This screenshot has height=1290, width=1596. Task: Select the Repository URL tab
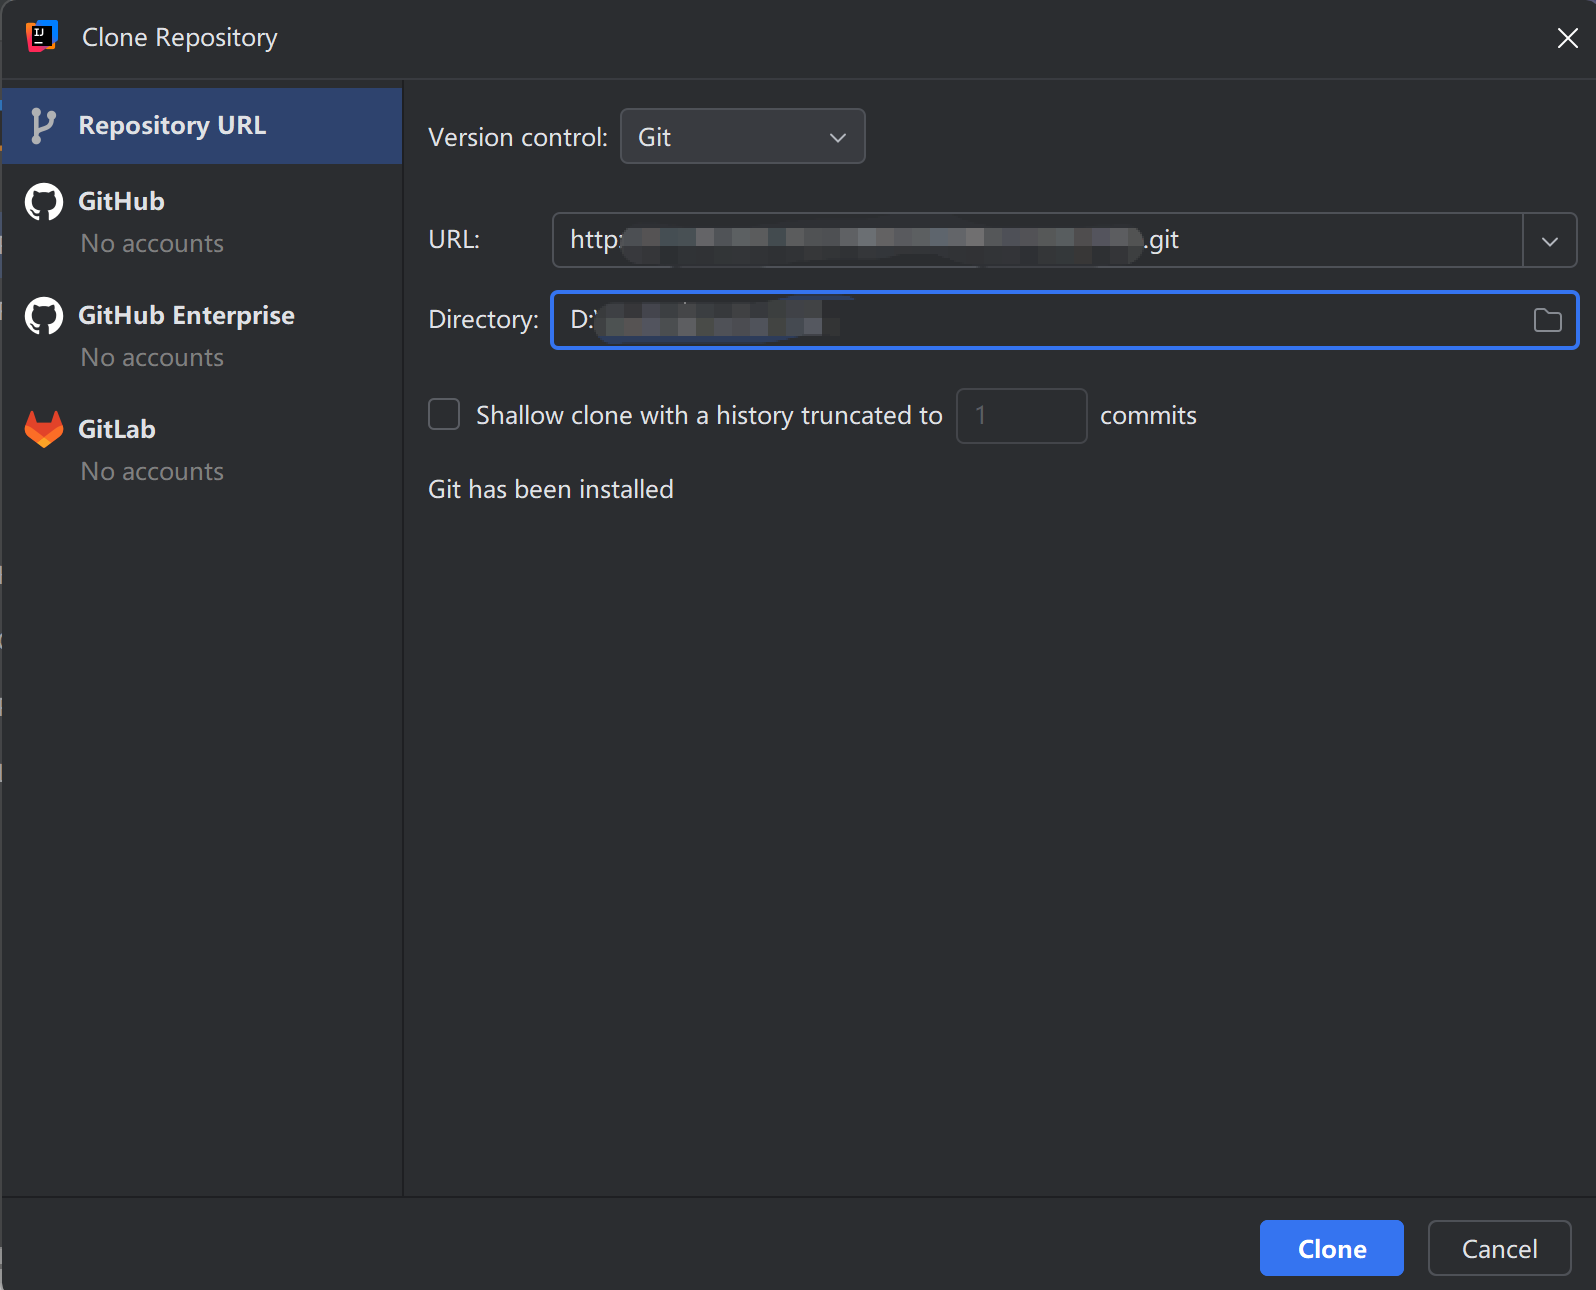pyautogui.click(x=172, y=126)
